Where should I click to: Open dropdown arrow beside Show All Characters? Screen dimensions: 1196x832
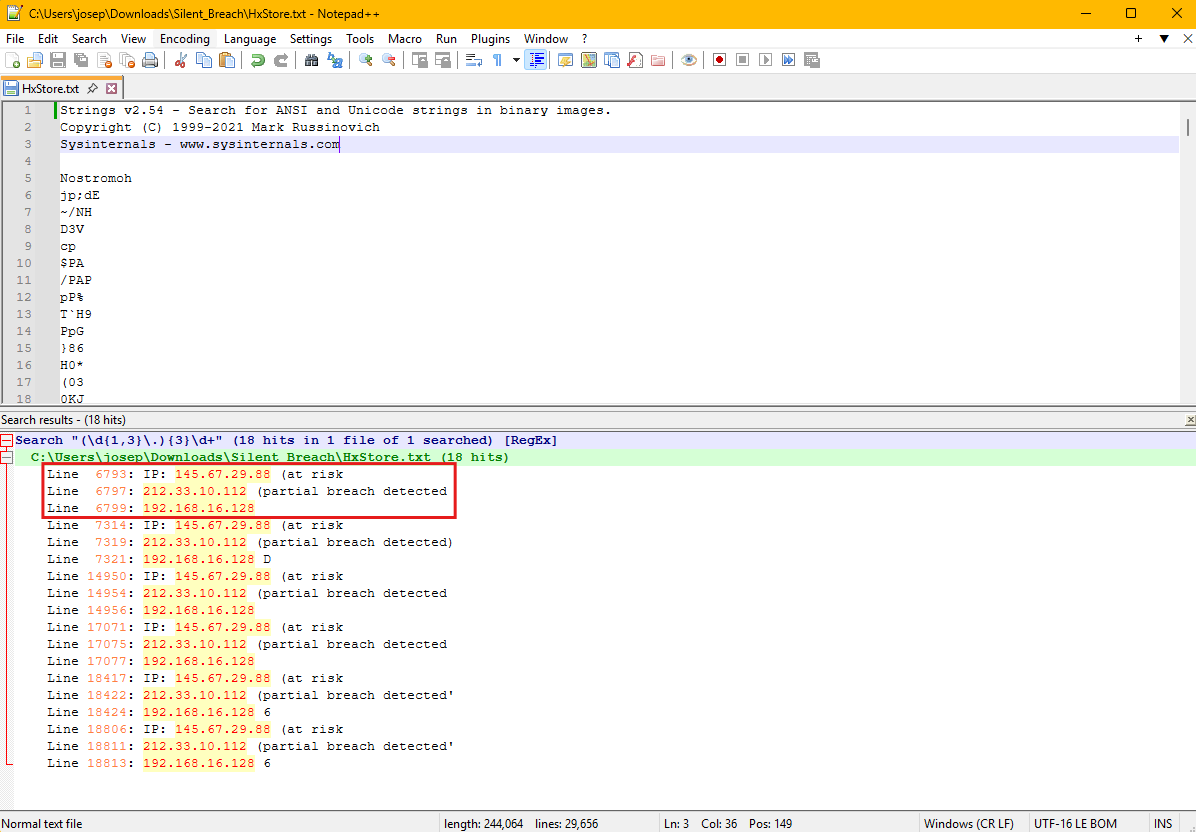[x=516, y=61]
